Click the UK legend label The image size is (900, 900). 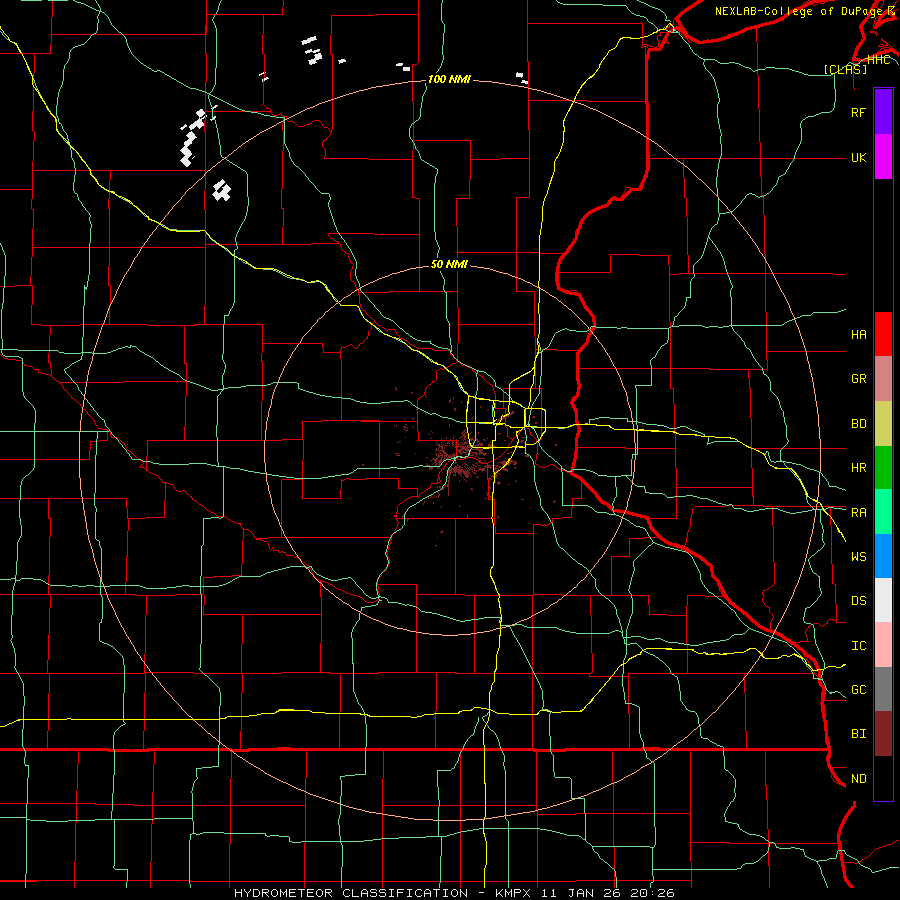pos(858,157)
